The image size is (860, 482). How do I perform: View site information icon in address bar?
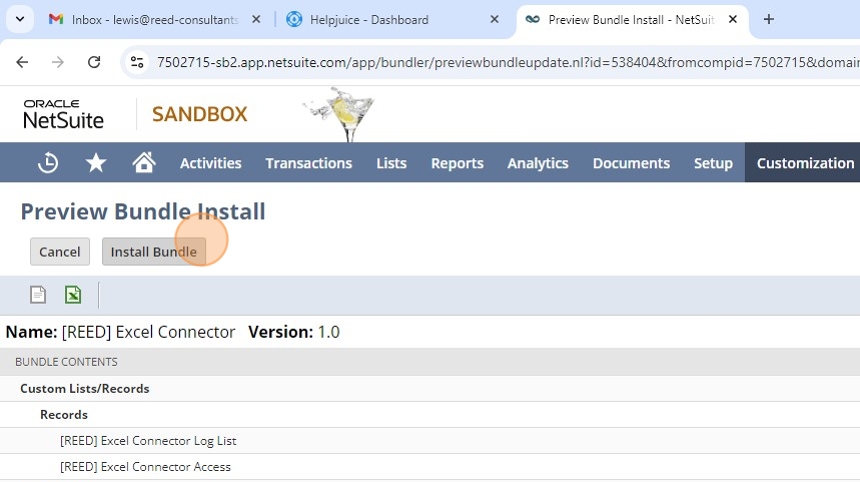click(x=137, y=62)
